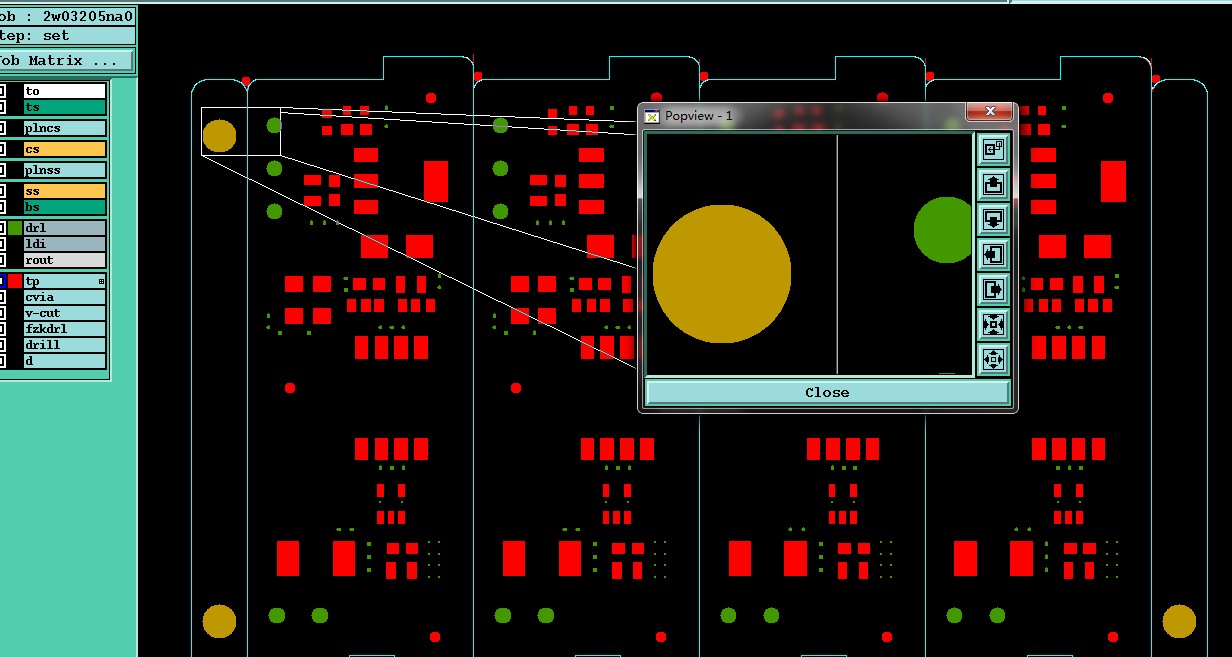Pan the Popview right with the right-arrow icon
The image size is (1232, 657).
(x=993, y=290)
